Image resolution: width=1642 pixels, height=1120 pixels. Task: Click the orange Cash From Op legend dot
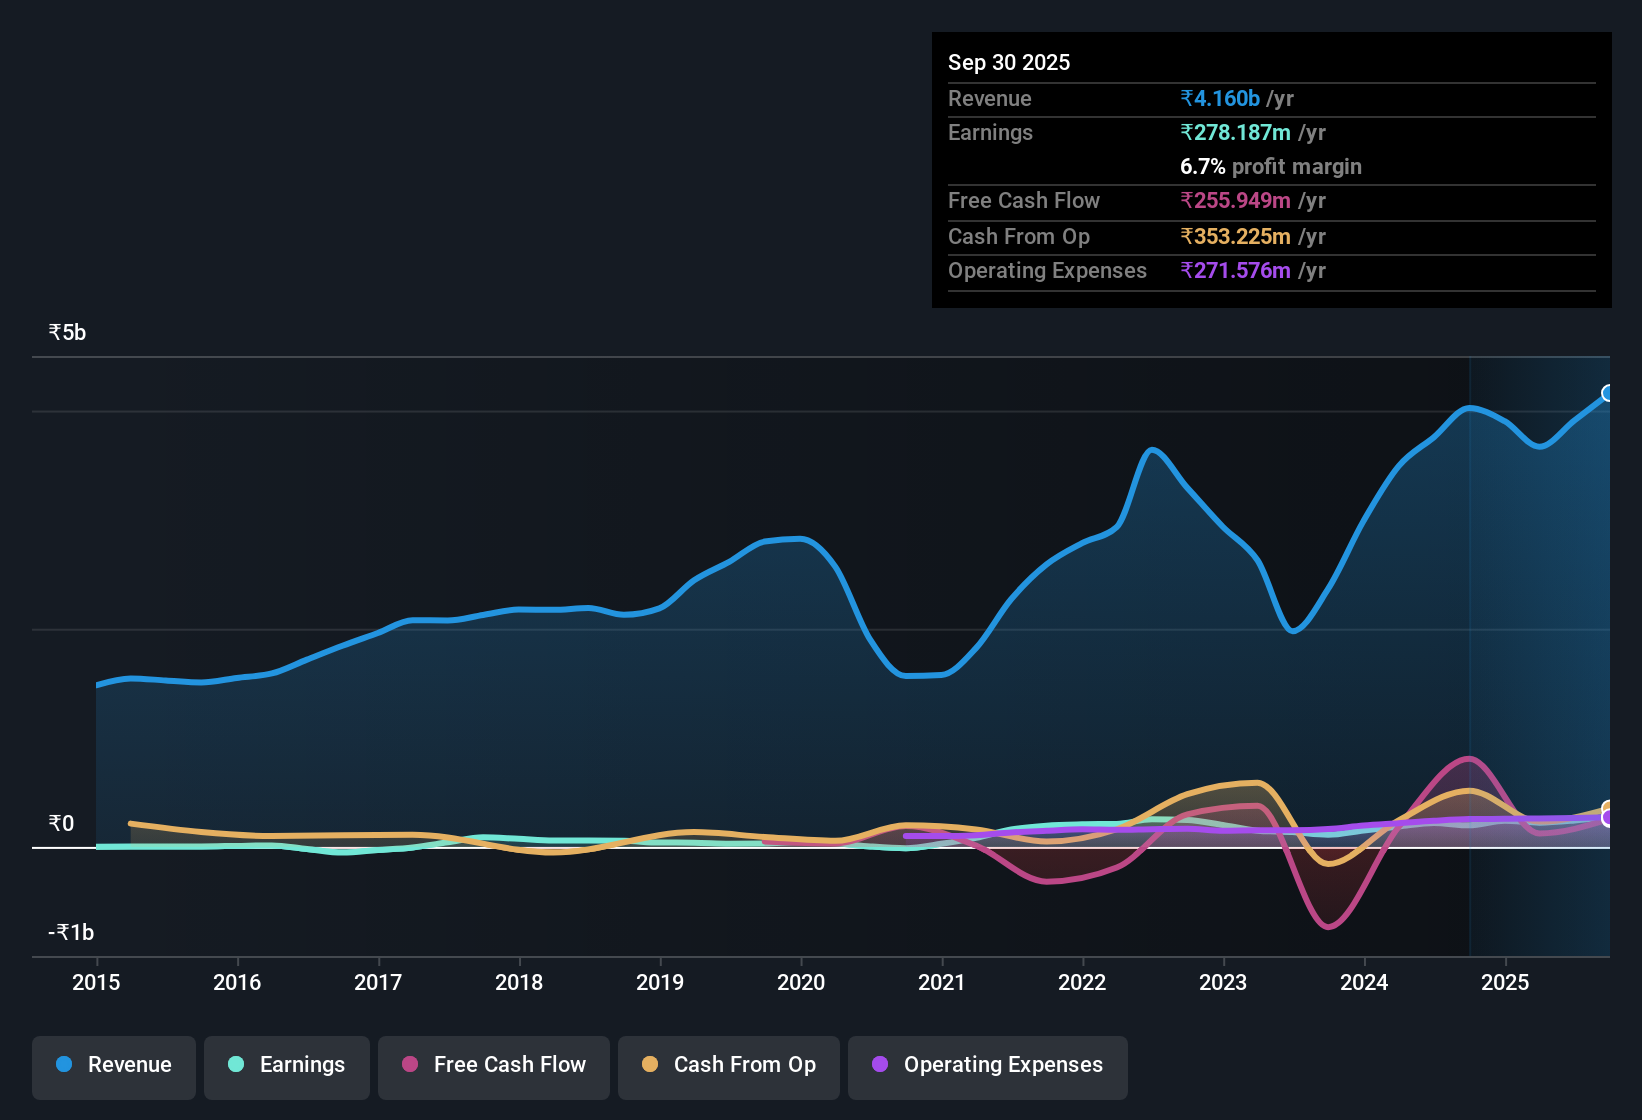pos(650,1065)
